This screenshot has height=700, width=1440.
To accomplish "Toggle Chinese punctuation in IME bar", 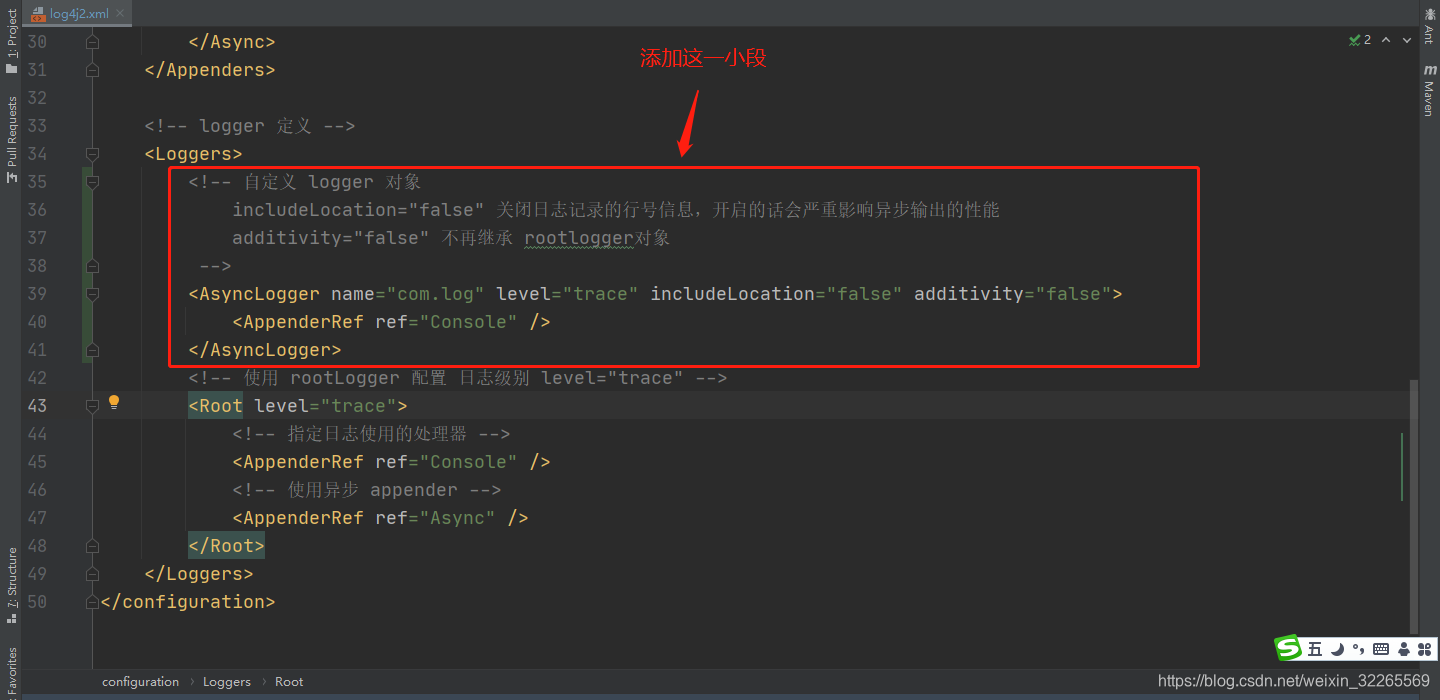I will [x=1358, y=649].
